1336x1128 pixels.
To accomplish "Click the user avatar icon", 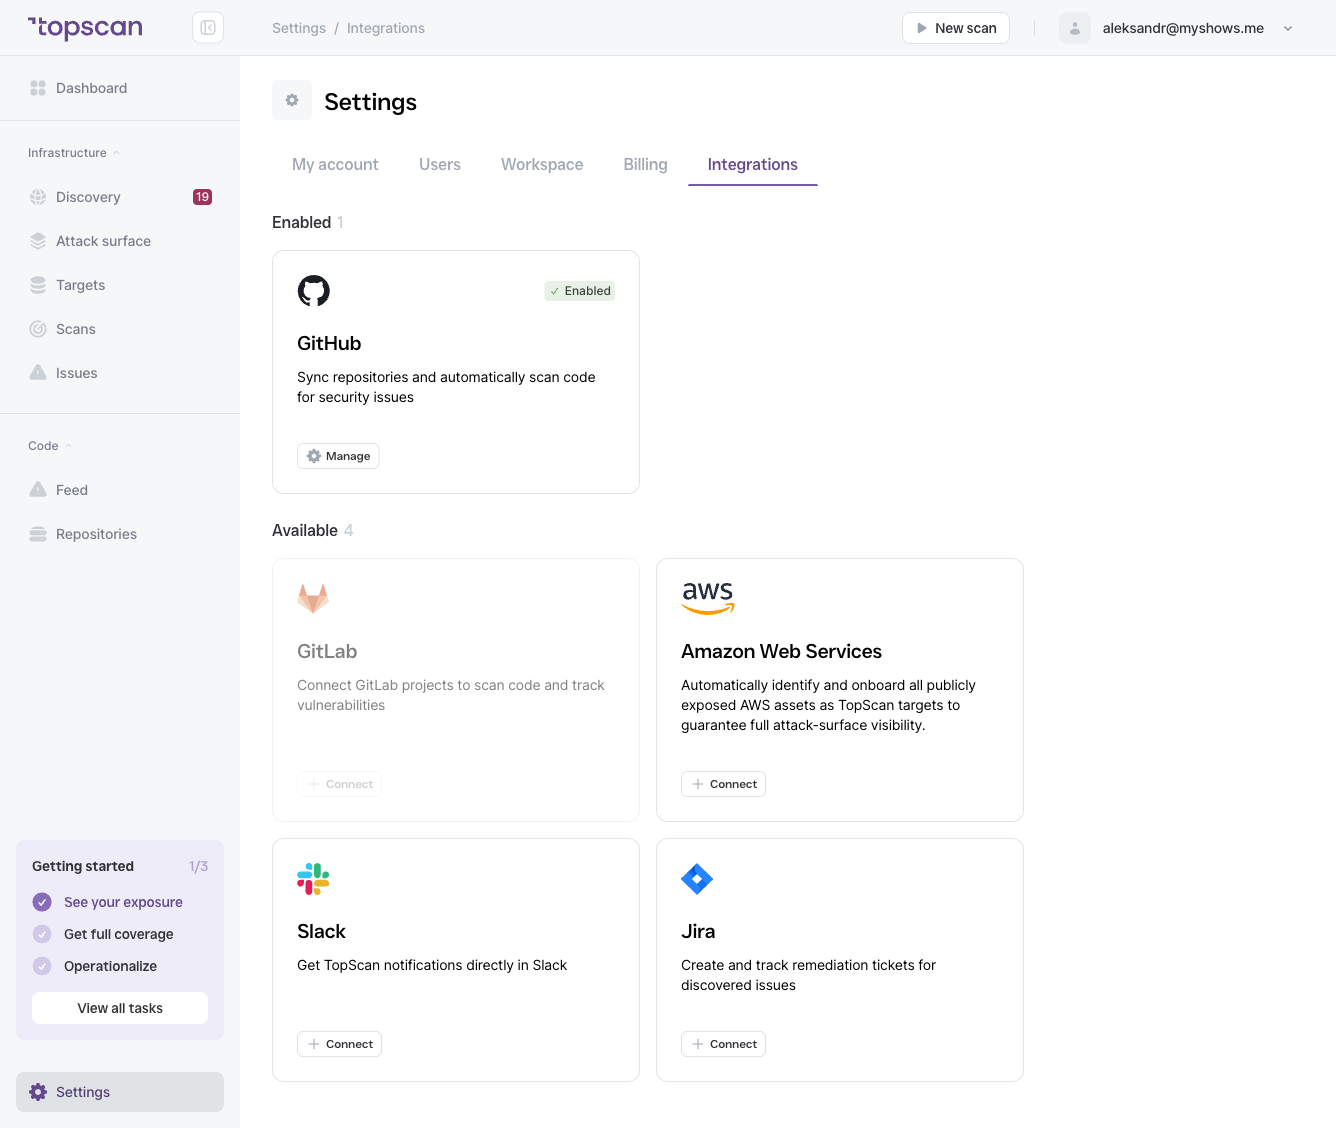I will click(x=1075, y=28).
